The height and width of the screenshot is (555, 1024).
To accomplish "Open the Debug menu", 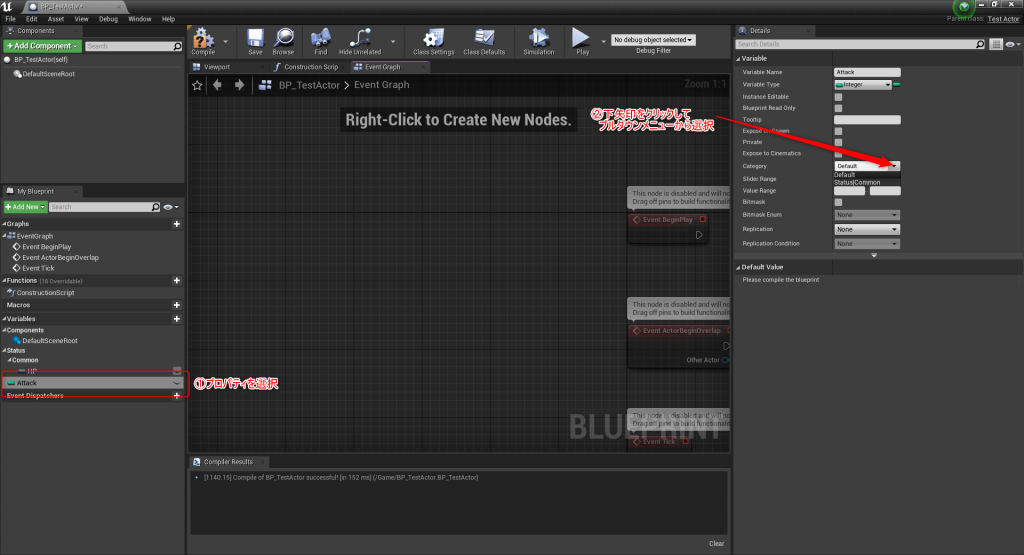I will 108,19.
